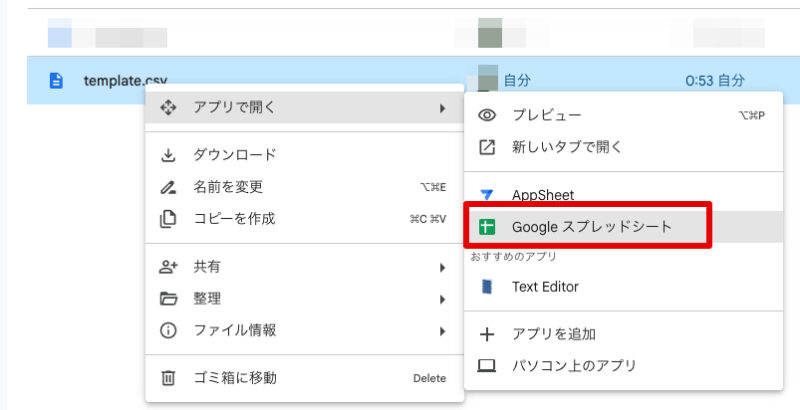Click the four-arrow icon beside アプリで開く
The height and width of the screenshot is (410, 800).
pyautogui.click(x=168, y=108)
